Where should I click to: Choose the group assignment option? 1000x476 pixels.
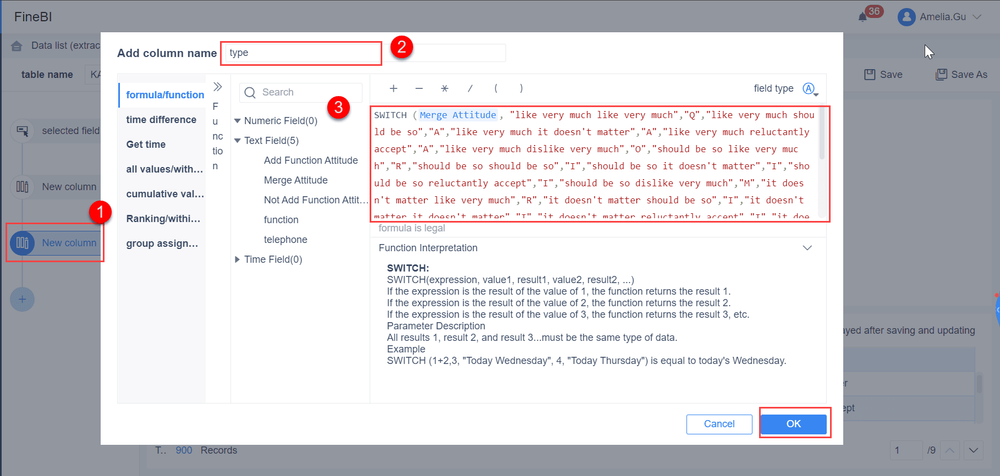point(164,243)
